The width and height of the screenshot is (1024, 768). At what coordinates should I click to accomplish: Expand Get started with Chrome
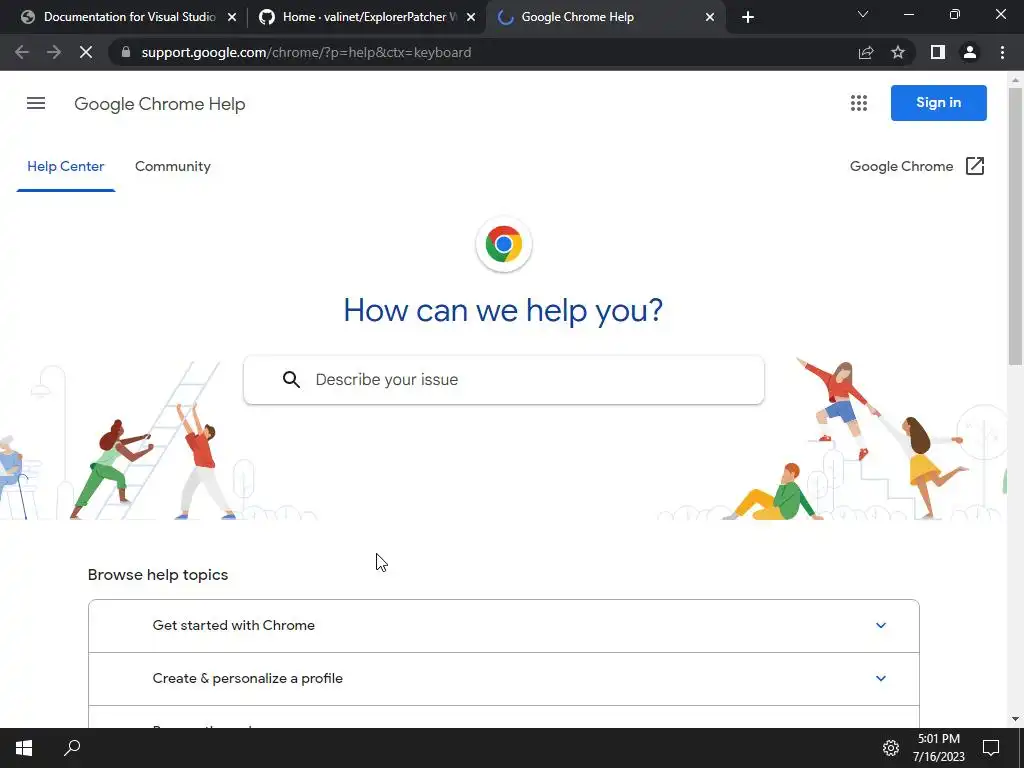(504, 626)
